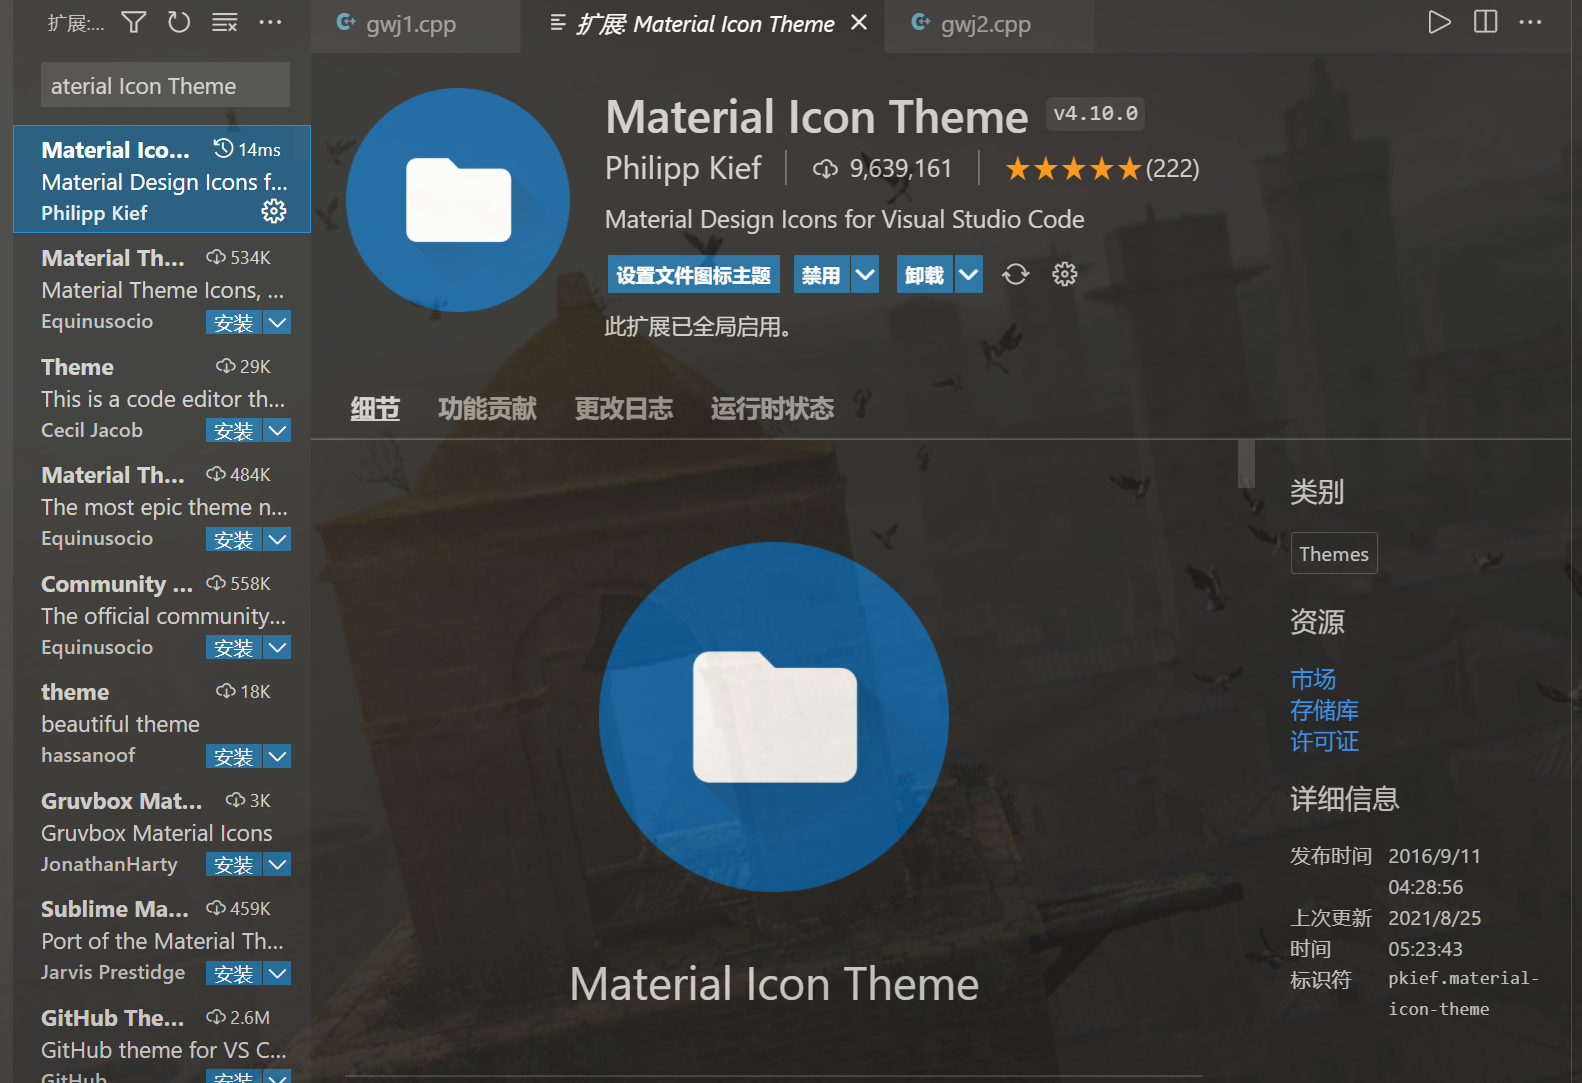Open editor more actions ellipsis
Viewport: 1582px width, 1083px height.
pyautogui.click(x=1530, y=22)
